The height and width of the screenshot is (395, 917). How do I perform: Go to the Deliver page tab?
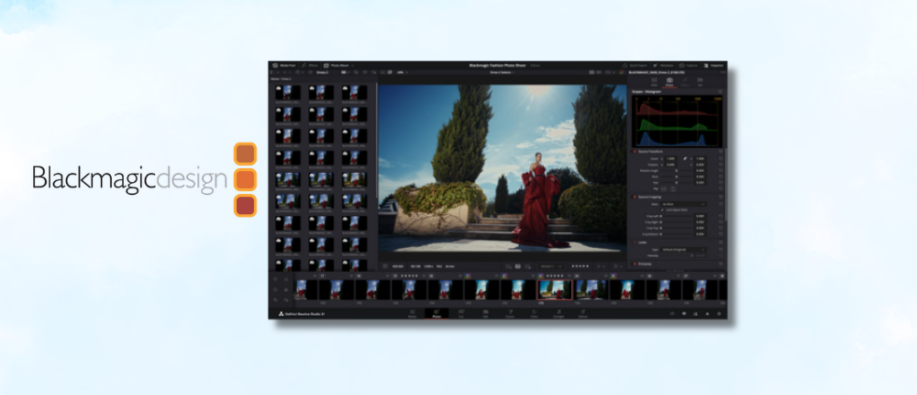[x=583, y=313]
